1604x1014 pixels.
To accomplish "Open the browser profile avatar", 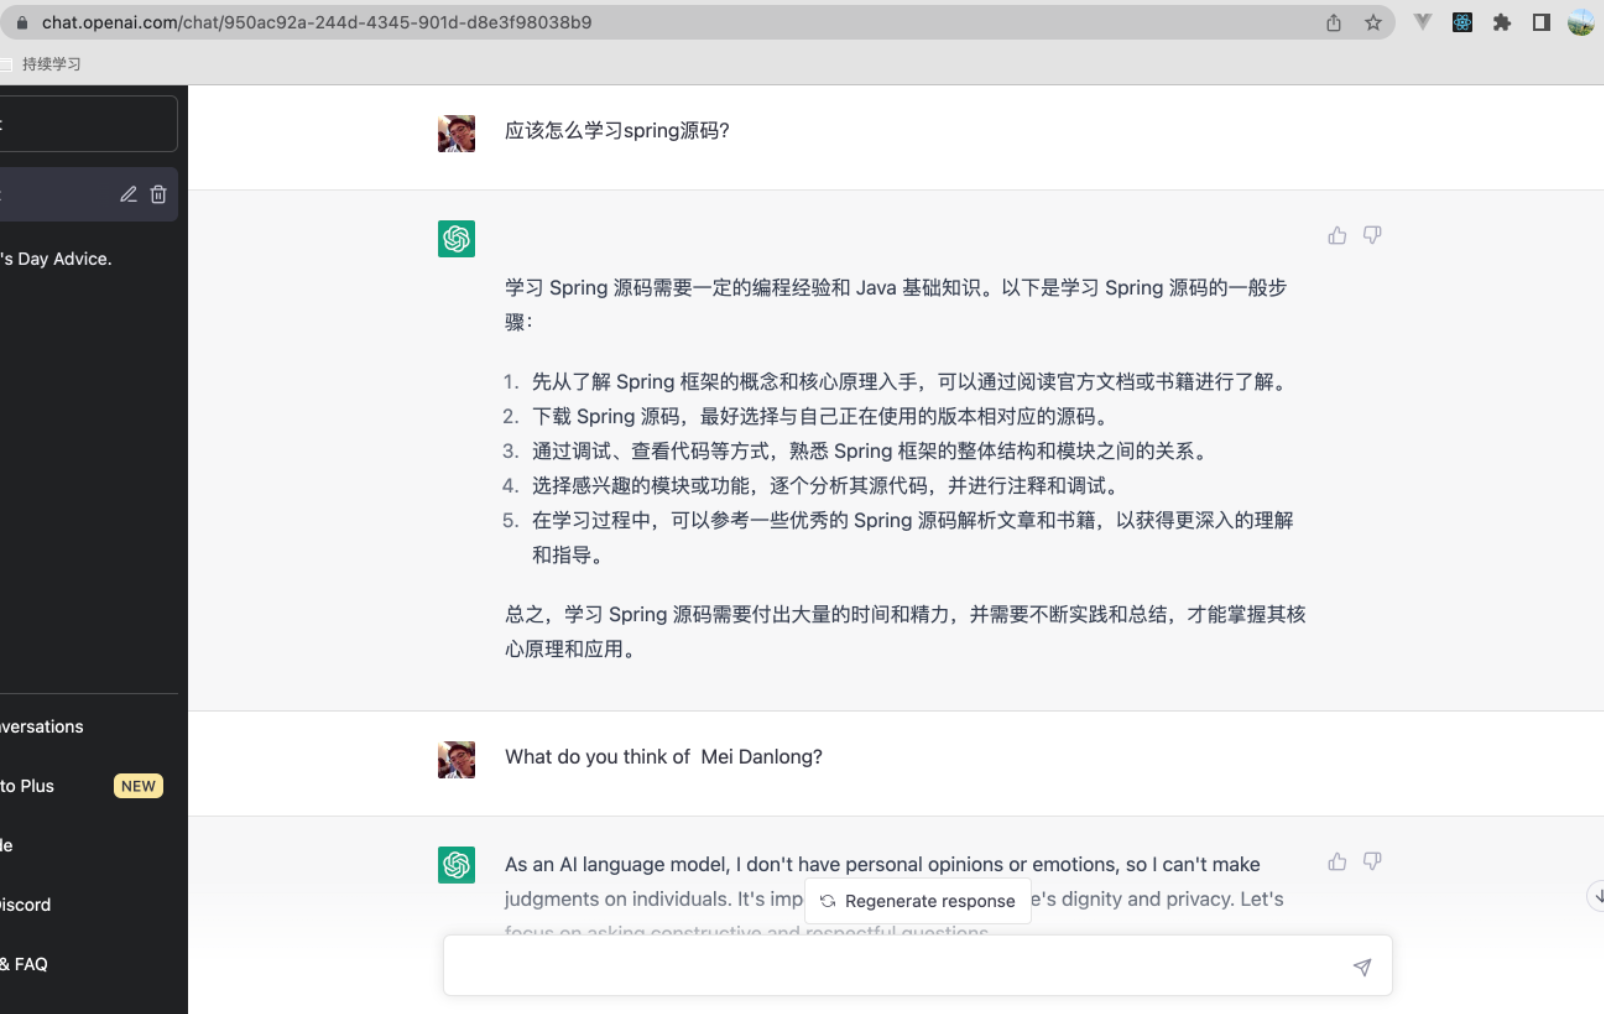I will click(1581, 22).
